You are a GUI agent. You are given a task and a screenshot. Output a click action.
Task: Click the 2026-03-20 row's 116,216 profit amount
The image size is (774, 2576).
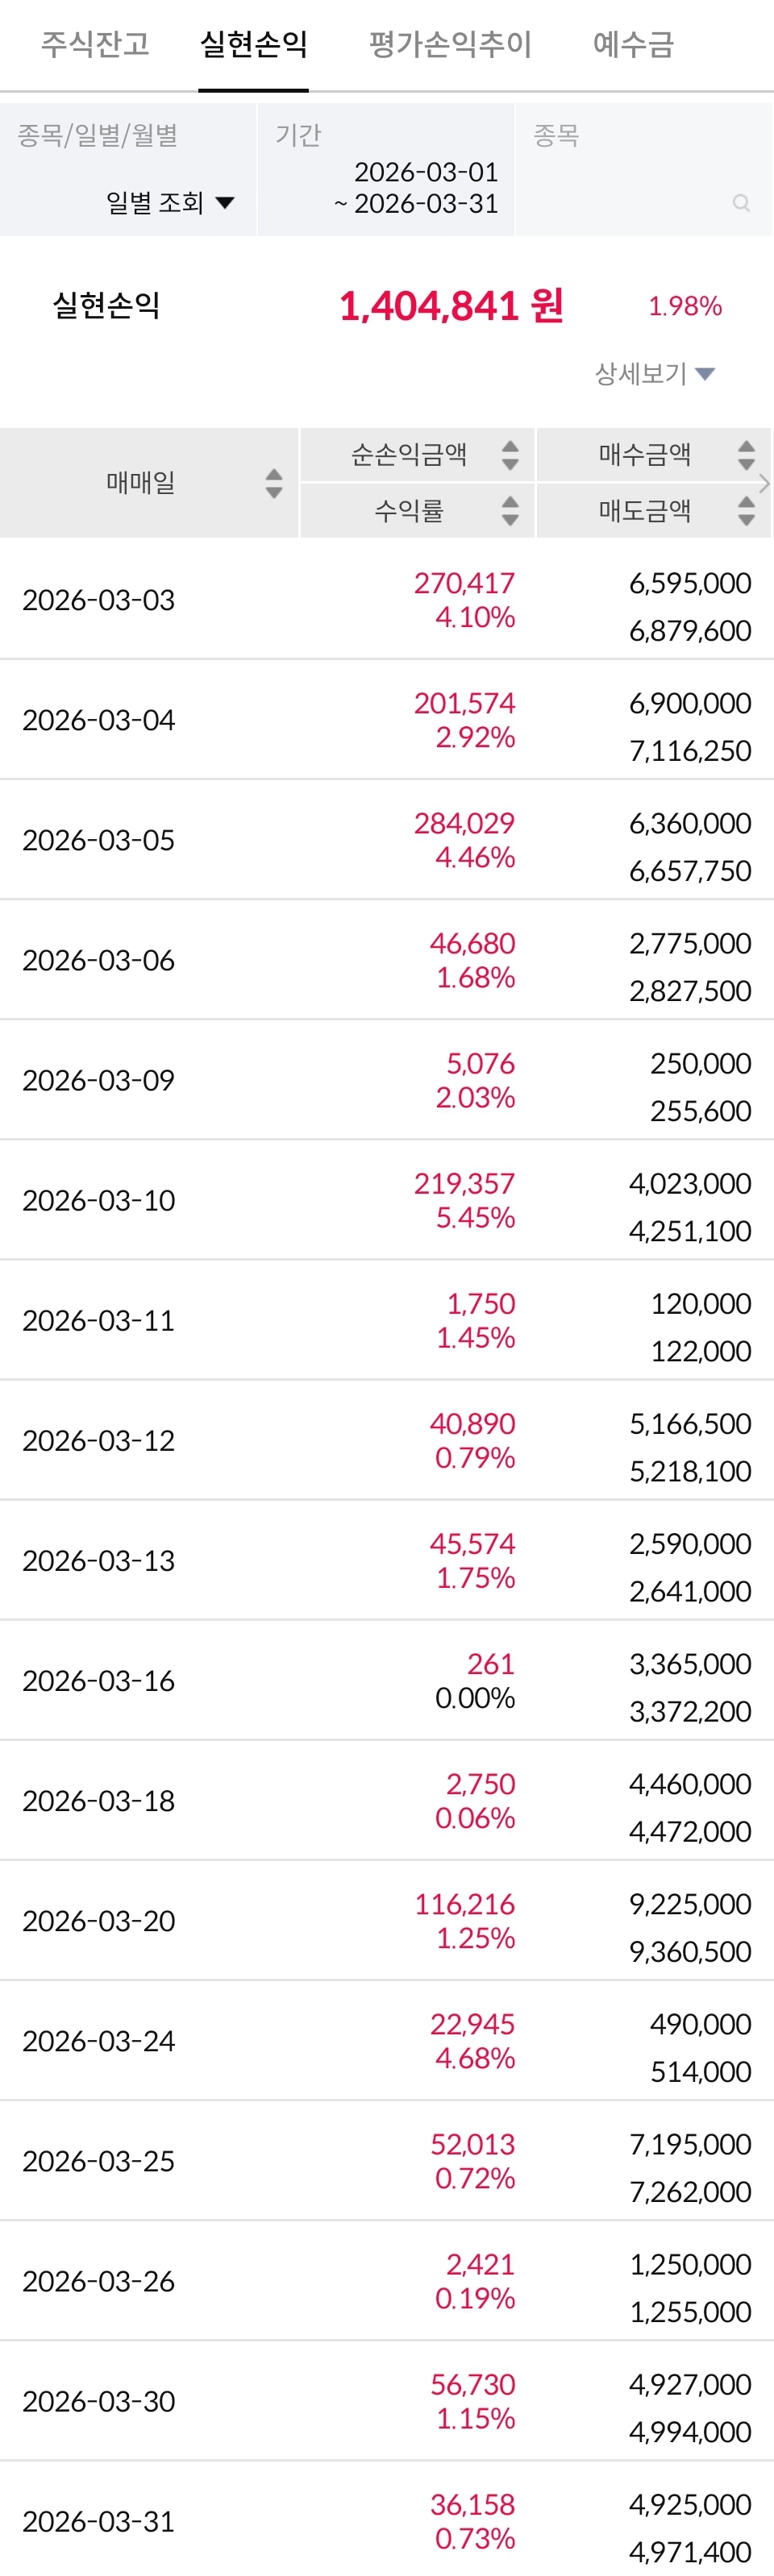(x=465, y=1904)
